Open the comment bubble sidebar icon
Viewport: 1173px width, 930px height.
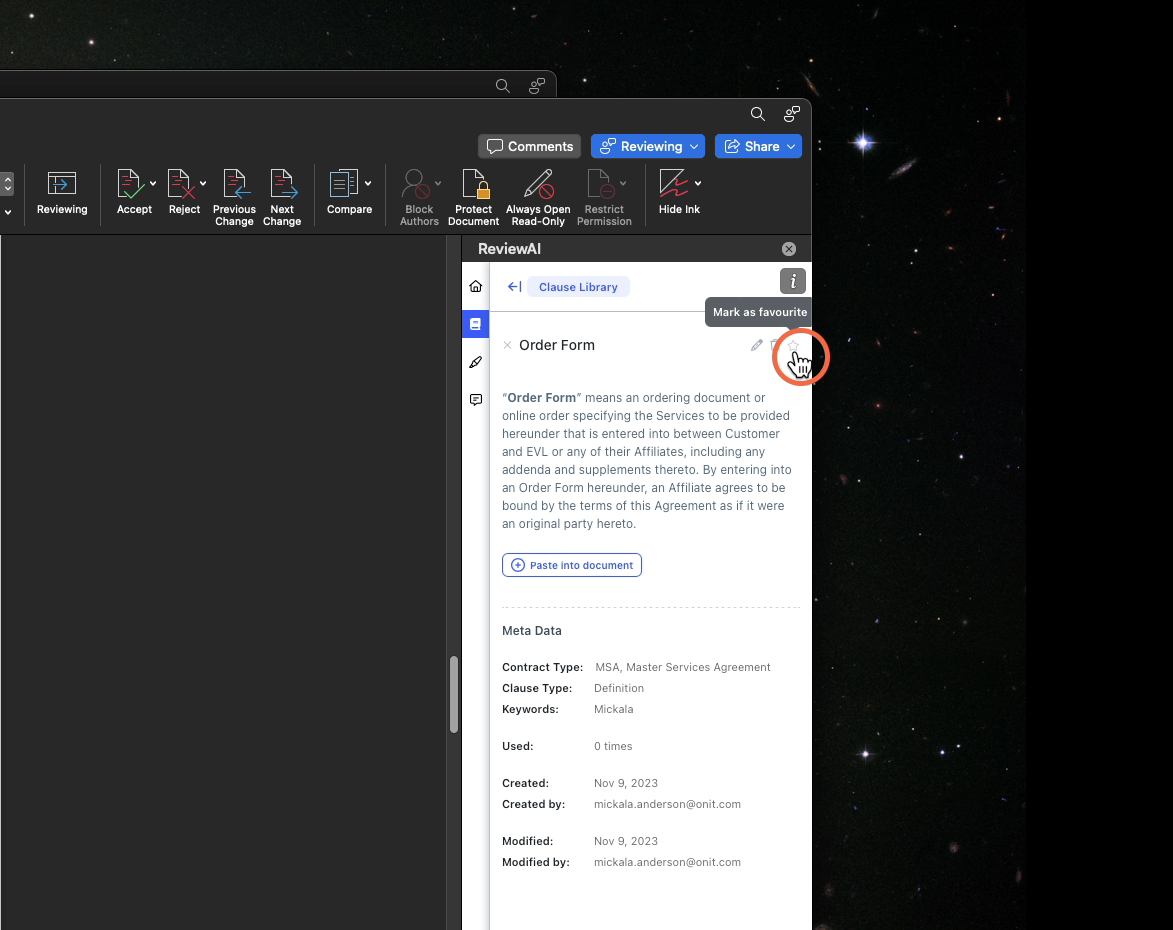pos(476,400)
